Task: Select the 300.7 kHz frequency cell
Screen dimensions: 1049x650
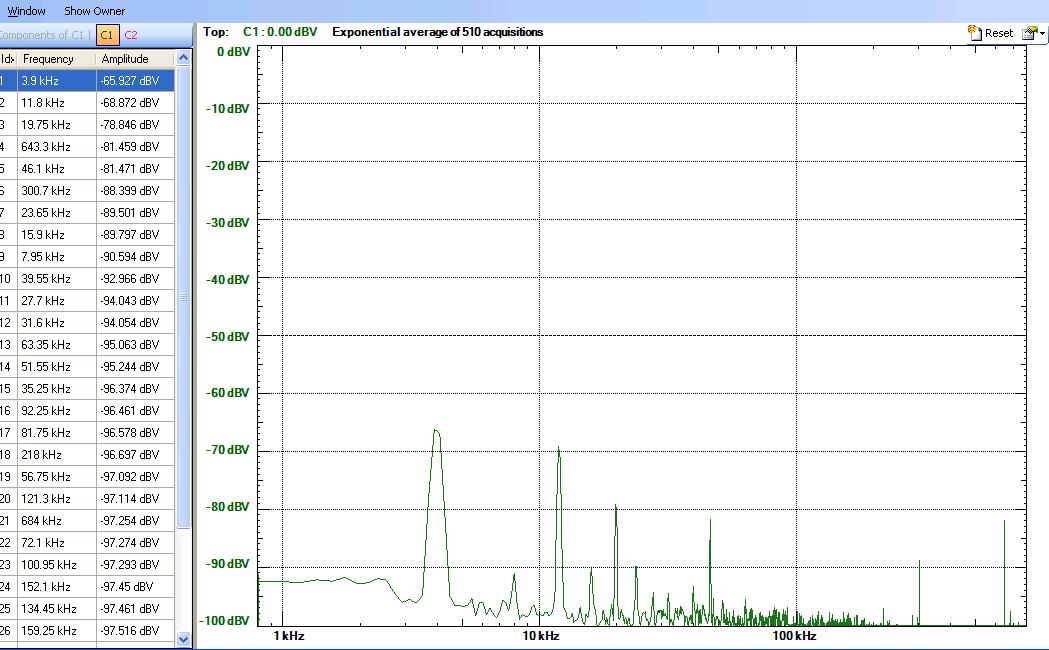Action: pos(57,191)
